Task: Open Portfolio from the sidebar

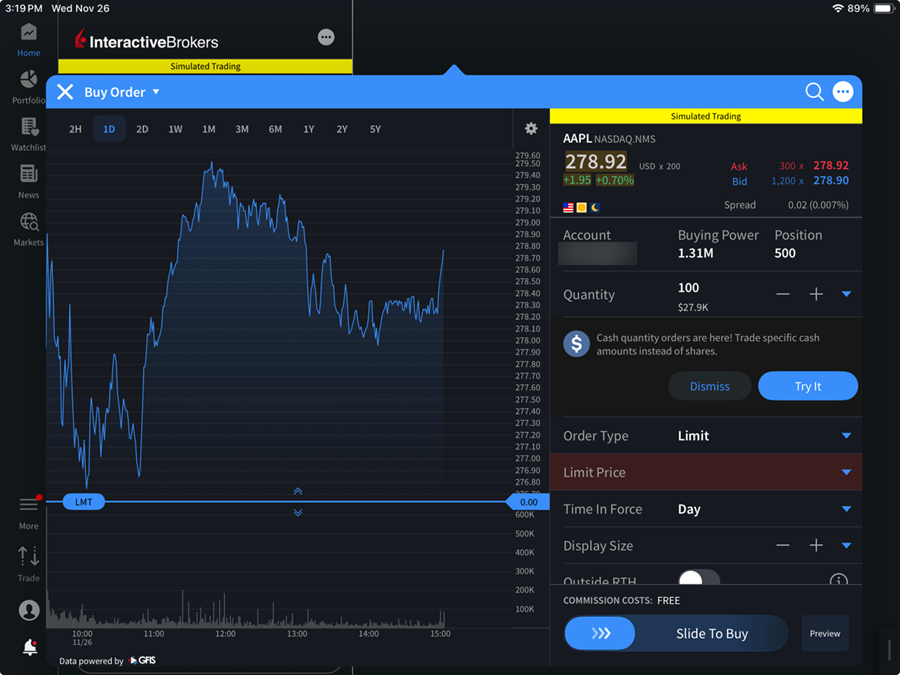Action: tap(28, 86)
